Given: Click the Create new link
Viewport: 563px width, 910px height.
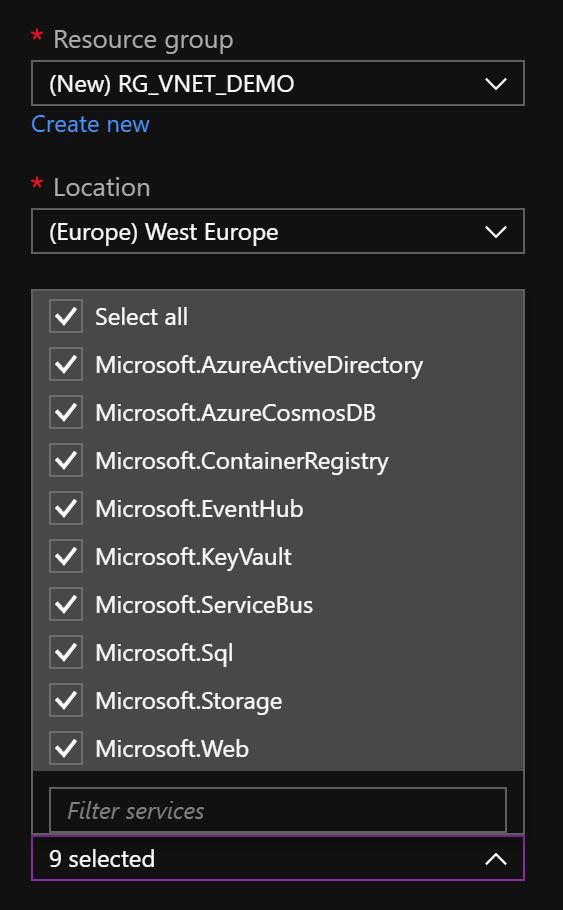Looking at the screenshot, I should pyautogui.click(x=91, y=124).
